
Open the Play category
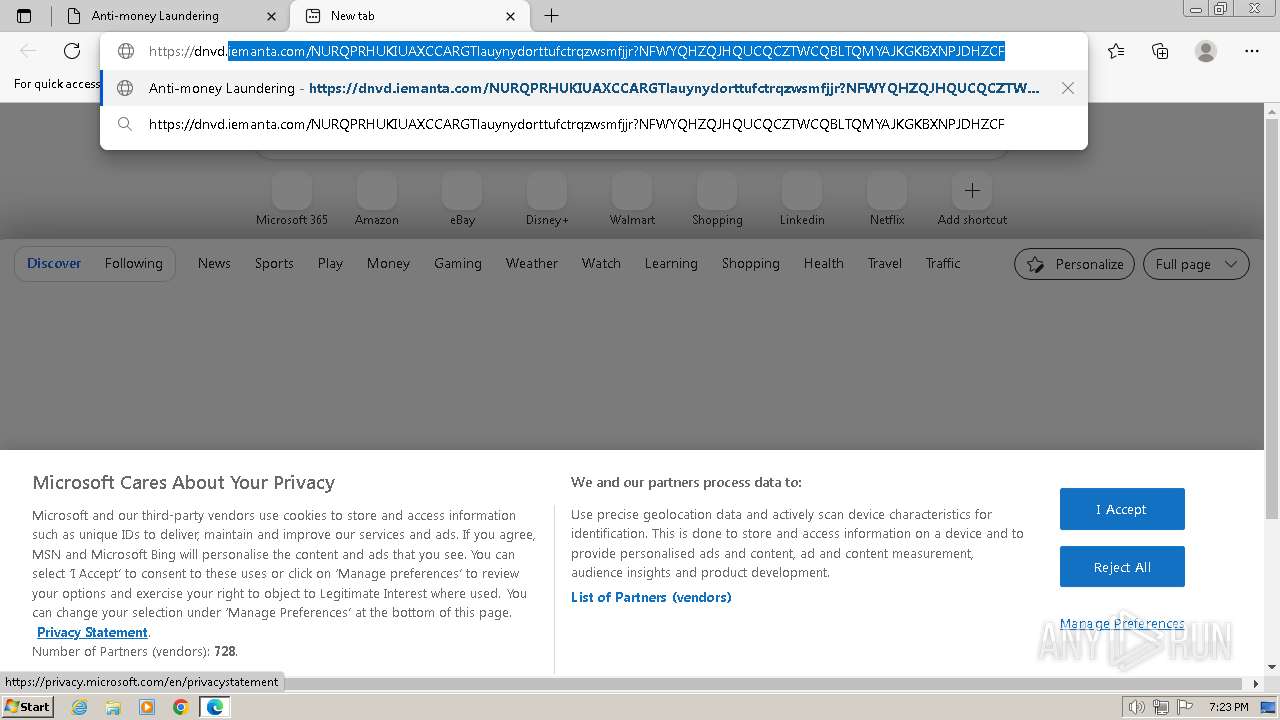330,263
